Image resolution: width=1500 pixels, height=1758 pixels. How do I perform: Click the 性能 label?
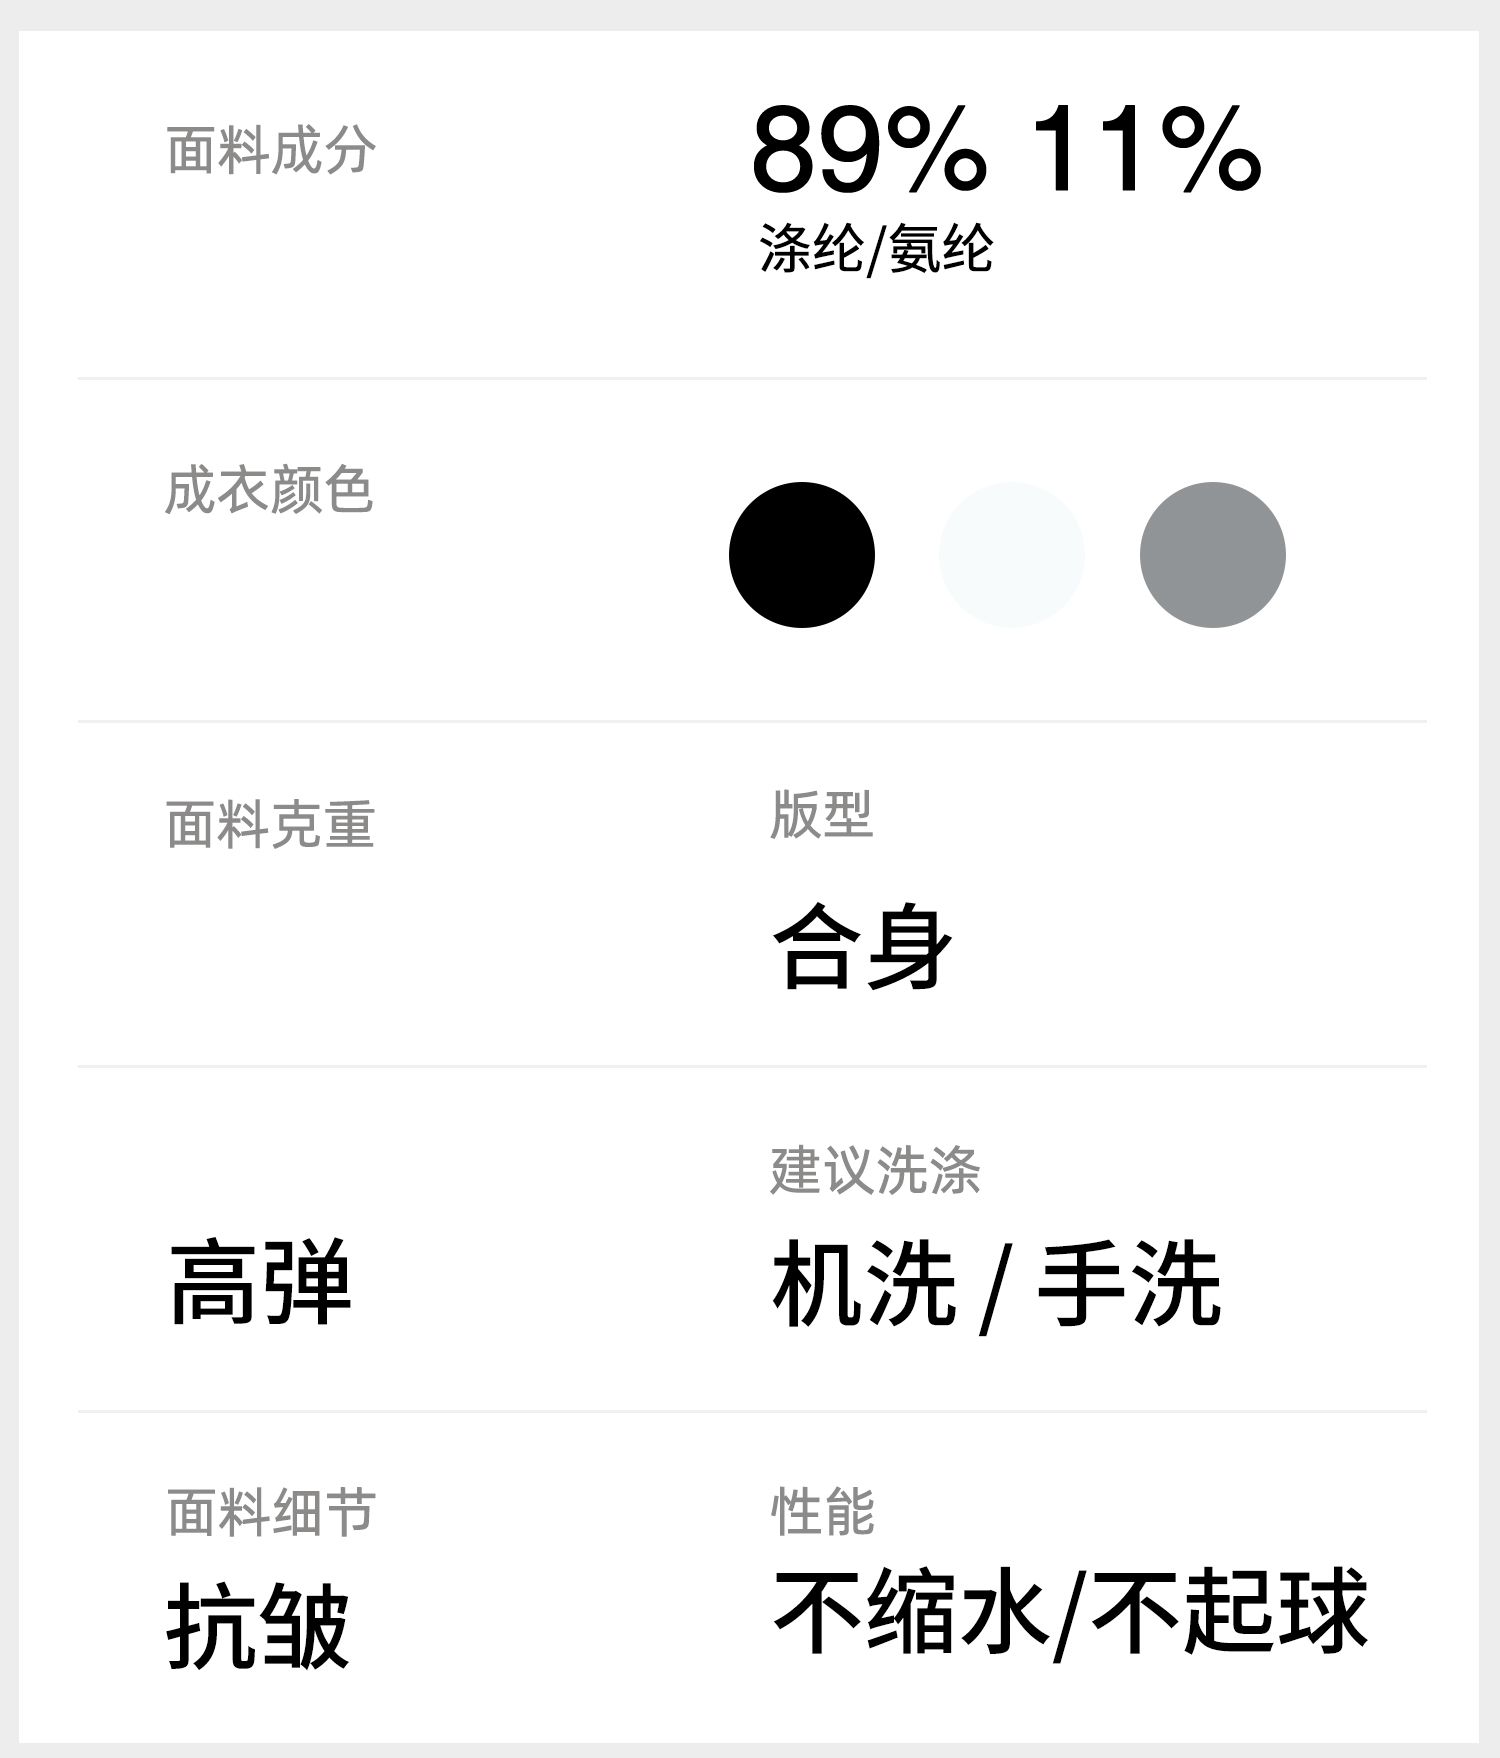(x=823, y=1511)
